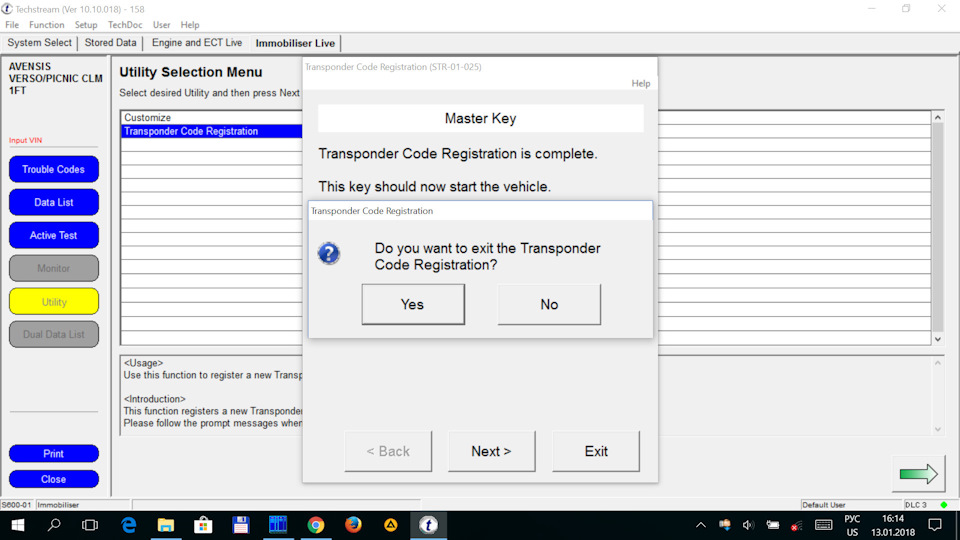This screenshot has height=540, width=960.
Task: Click the red Input VIN link
Action: (26, 140)
